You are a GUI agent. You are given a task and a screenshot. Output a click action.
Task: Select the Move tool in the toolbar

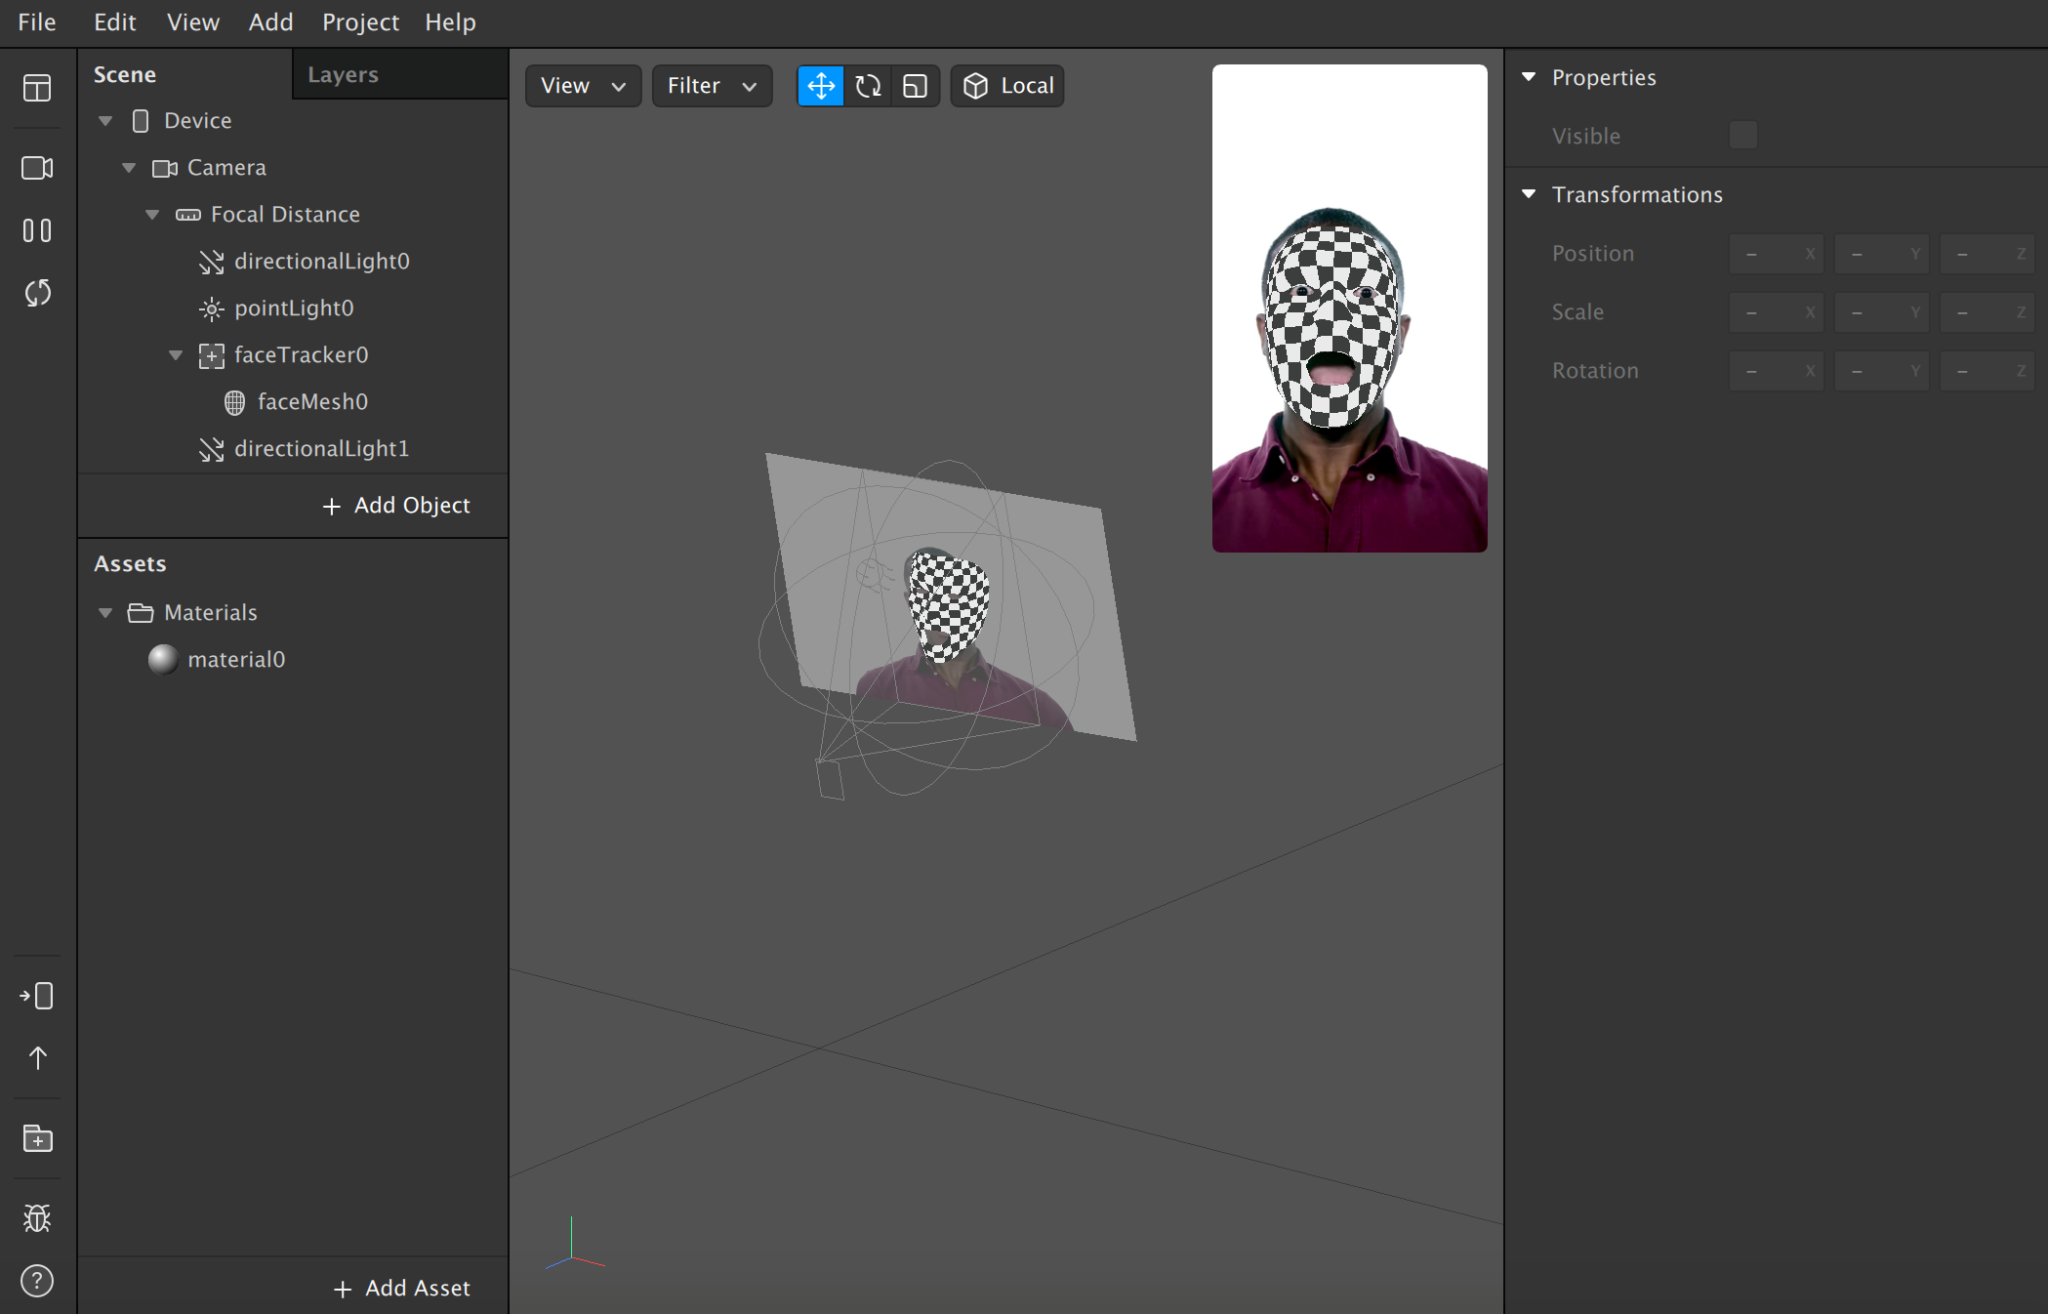tap(820, 86)
